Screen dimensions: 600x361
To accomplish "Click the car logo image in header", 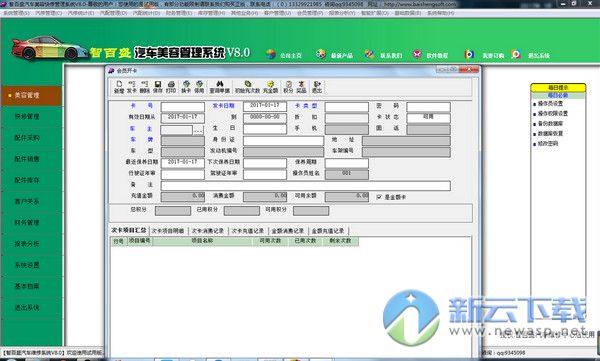I will point(50,48).
